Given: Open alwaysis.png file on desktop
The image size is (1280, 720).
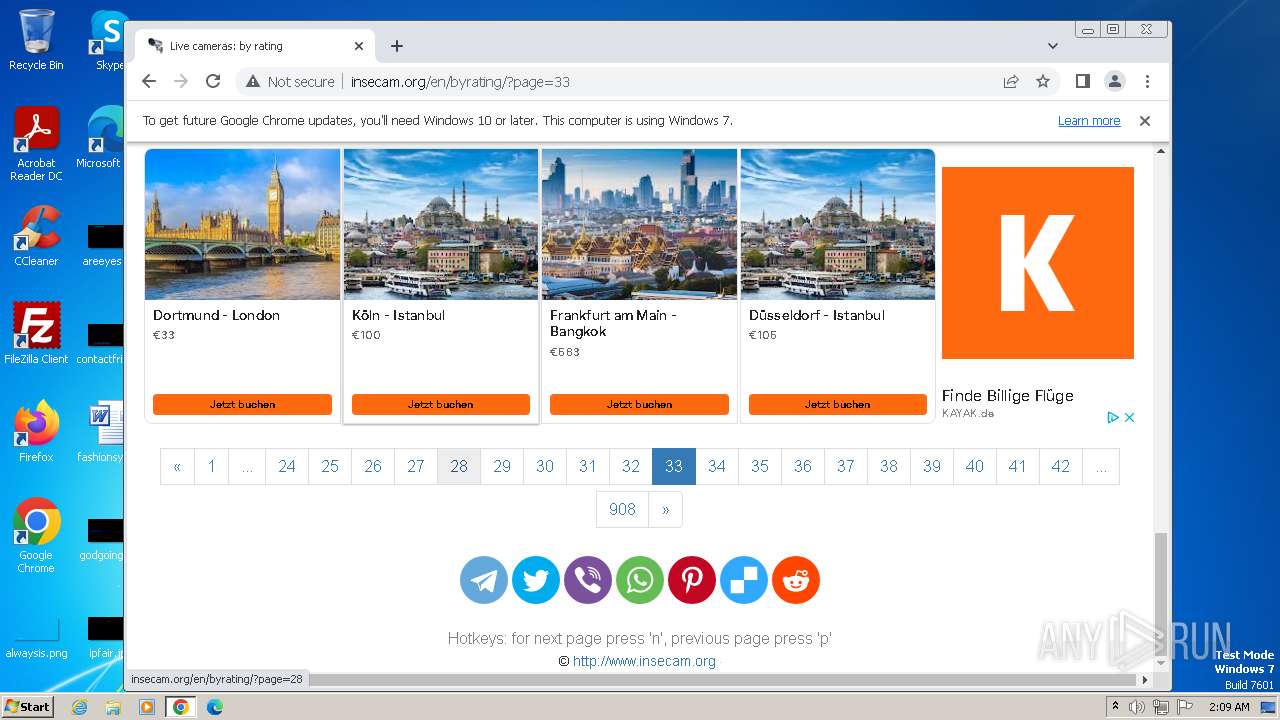Looking at the screenshot, I should [36, 636].
